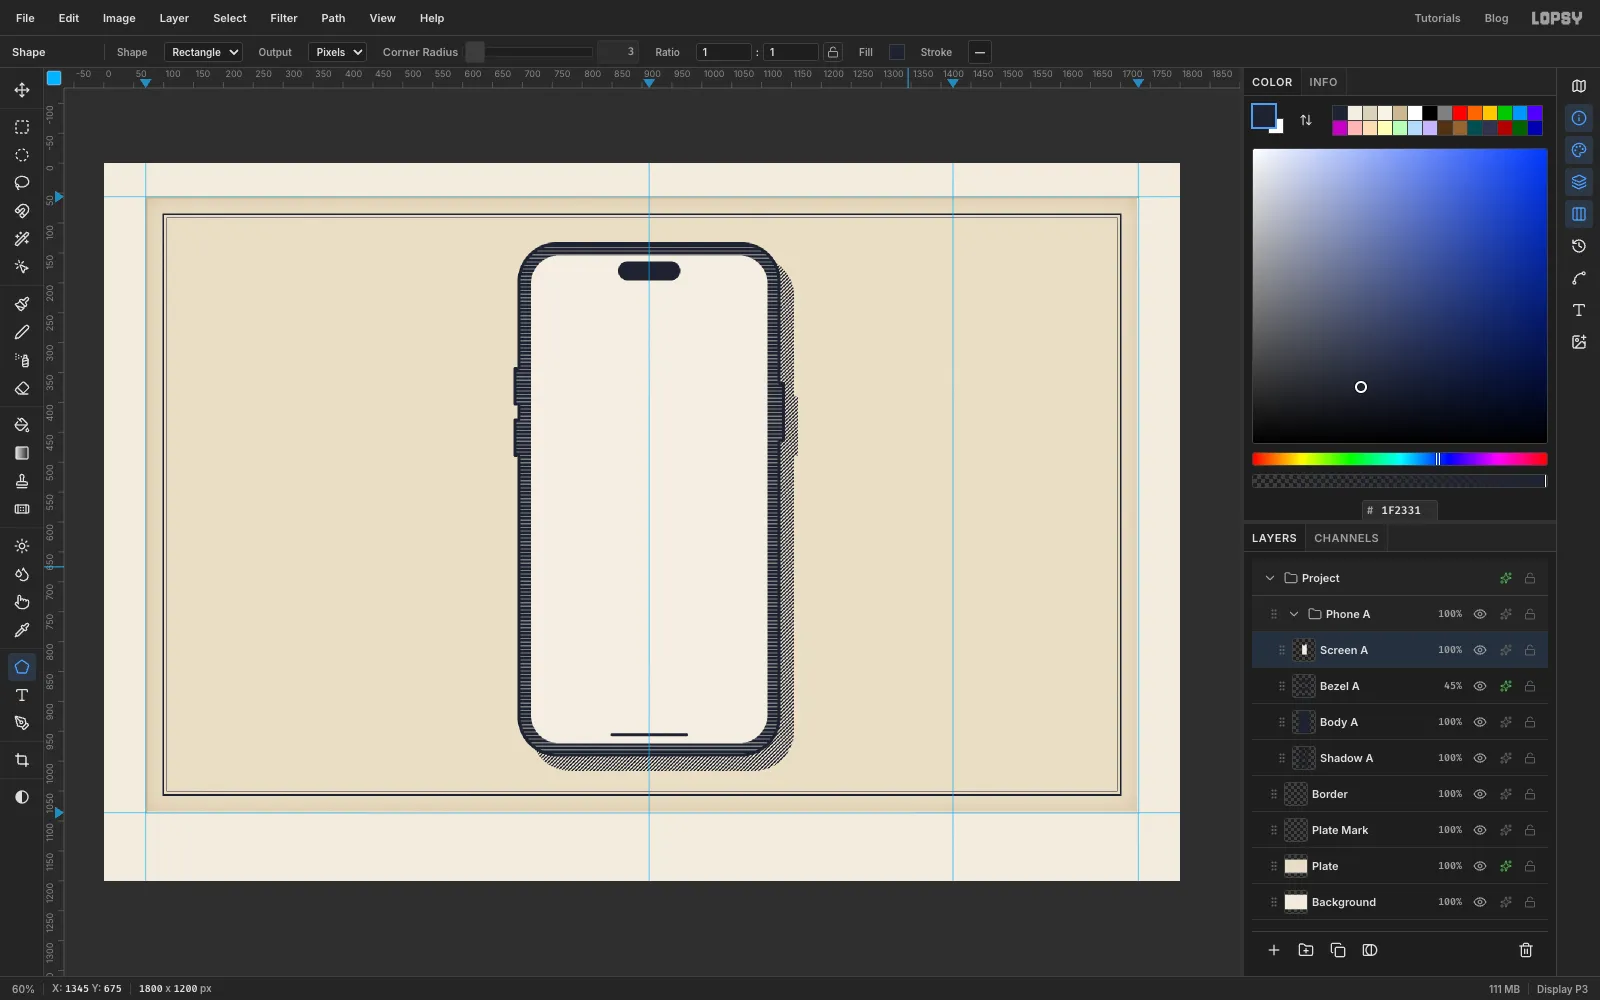This screenshot has width=1600, height=1000.
Task: Open the Stroke setting button
Action: coord(980,52)
